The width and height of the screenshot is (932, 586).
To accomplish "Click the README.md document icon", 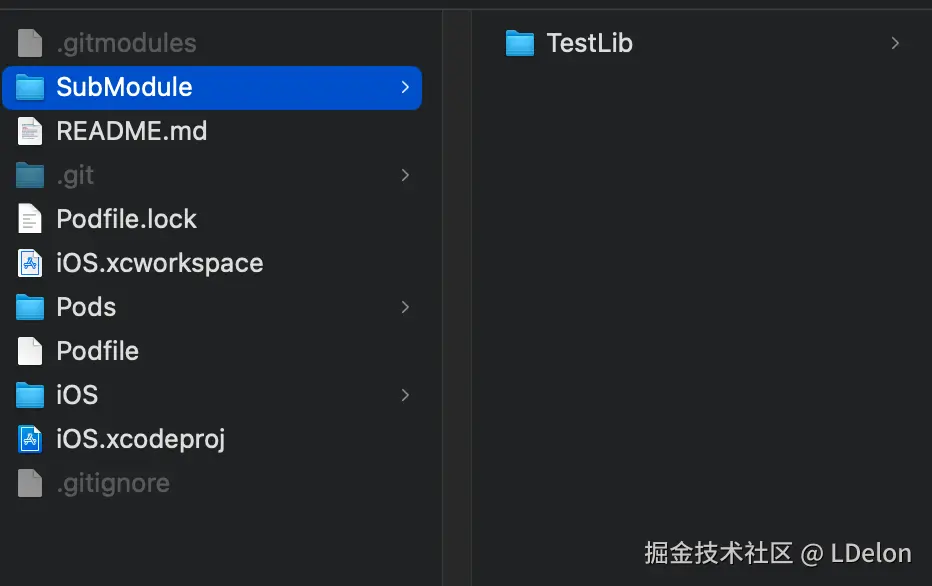I will pyautogui.click(x=29, y=131).
